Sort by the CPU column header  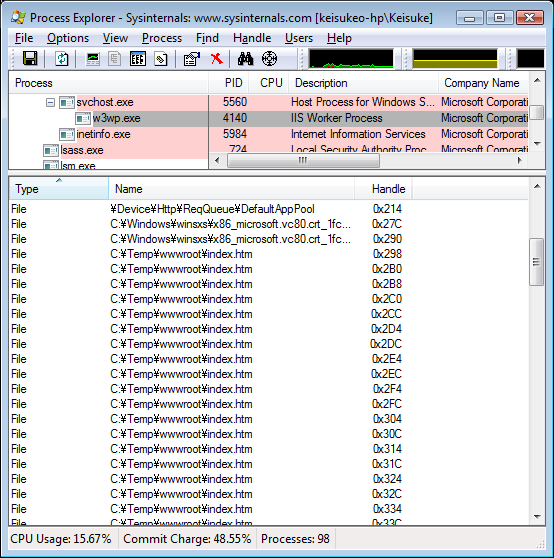269,83
